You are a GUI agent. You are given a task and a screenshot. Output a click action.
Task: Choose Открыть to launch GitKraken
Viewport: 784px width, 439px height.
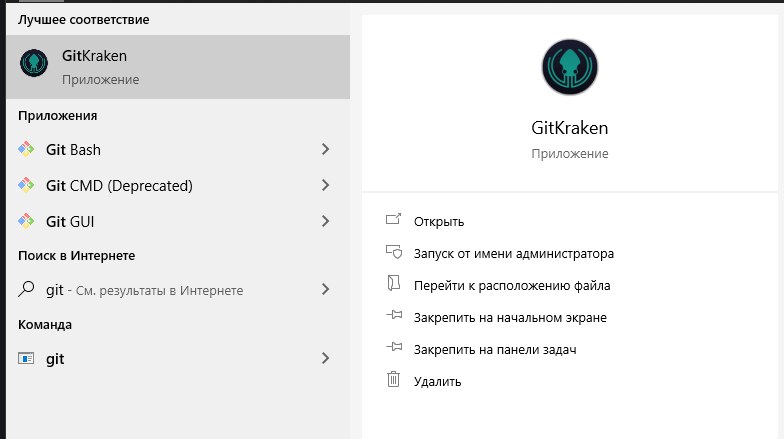coord(439,222)
